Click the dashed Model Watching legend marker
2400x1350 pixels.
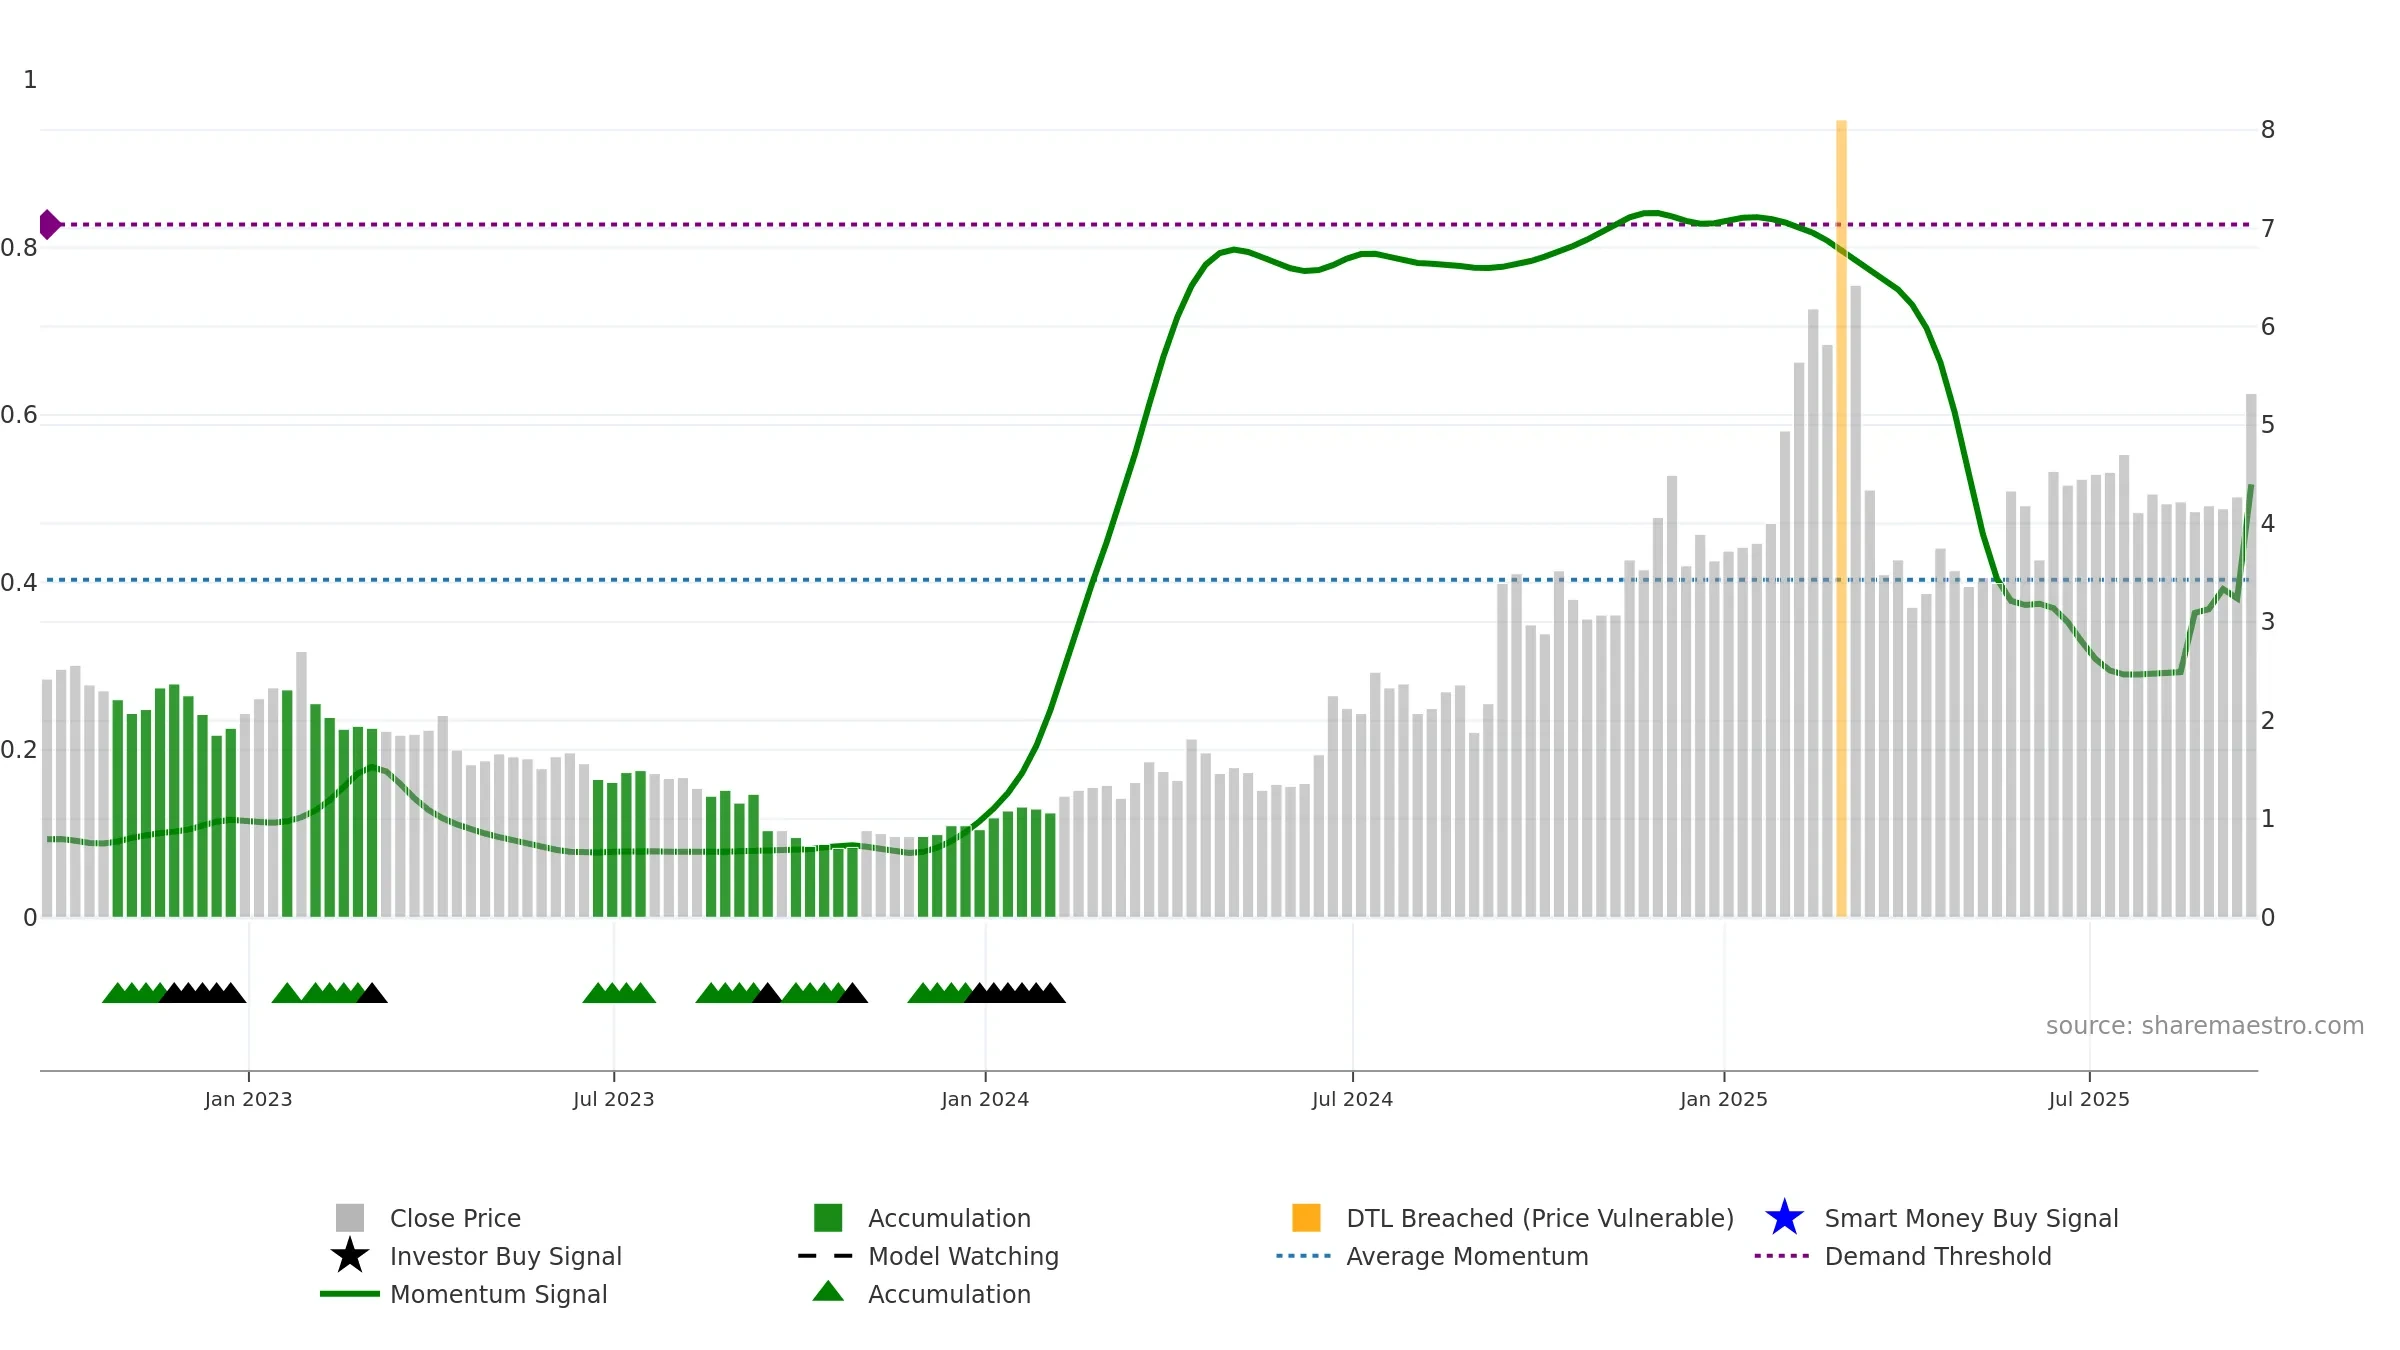pos(826,1256)
